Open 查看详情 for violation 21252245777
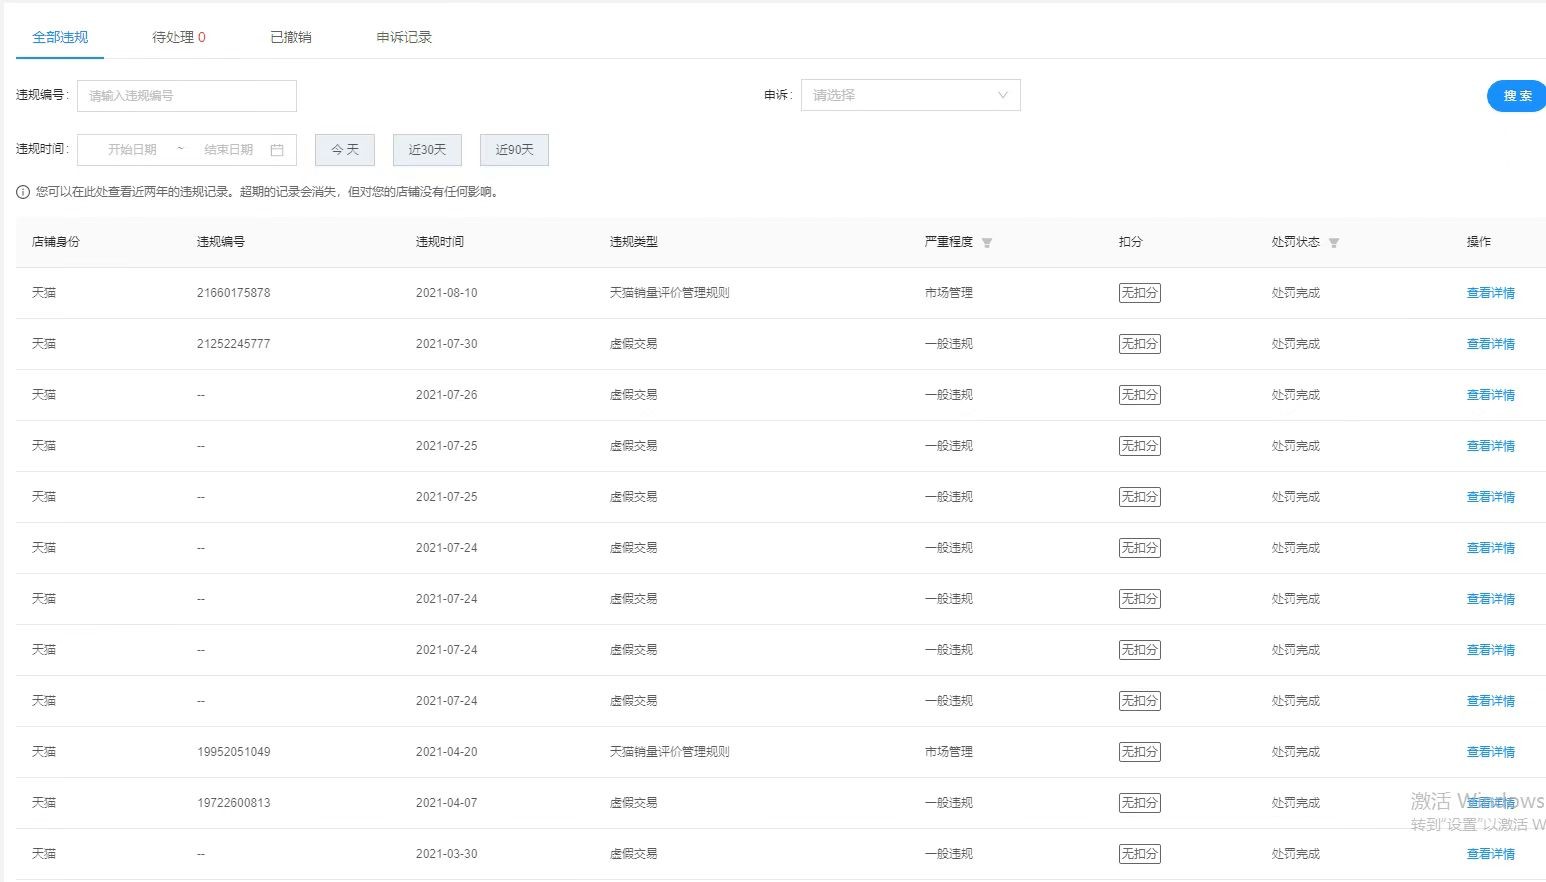 pos(1490,344)
